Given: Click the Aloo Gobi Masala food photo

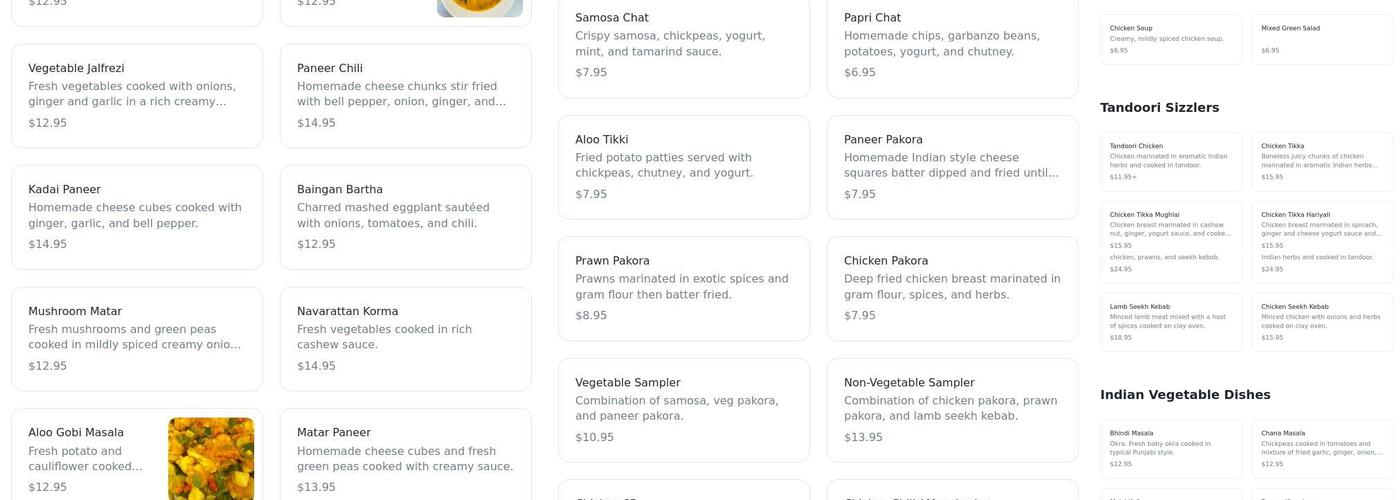Looking at the screenshot, I should coord(211,458).
